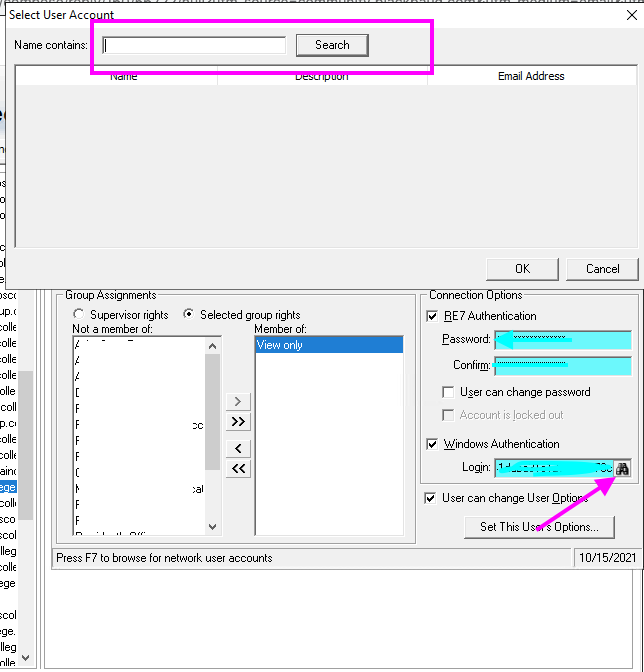Click the binoculars icon beside Login field
The image size is (644, 672).
click(x=622, y=468)
